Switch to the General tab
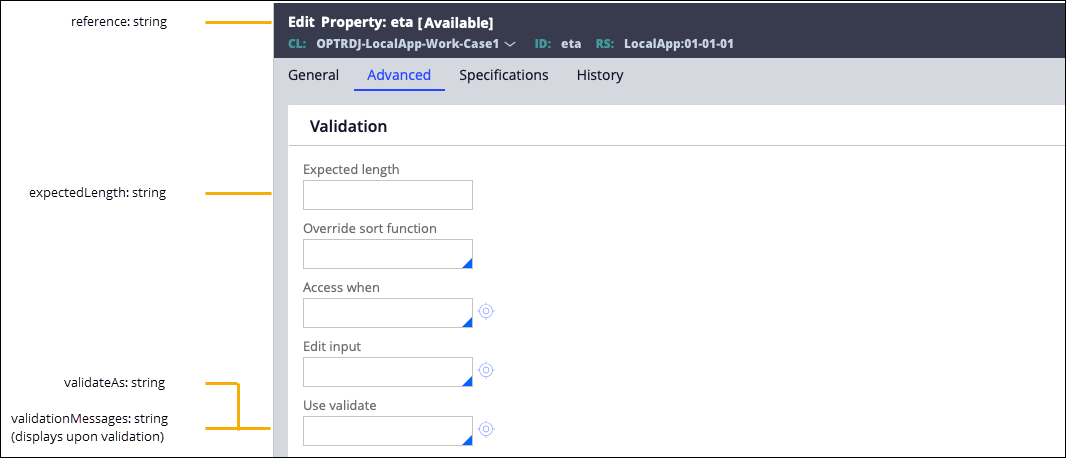The height and width of the screenshot is (458, 1066). point(313,75)
